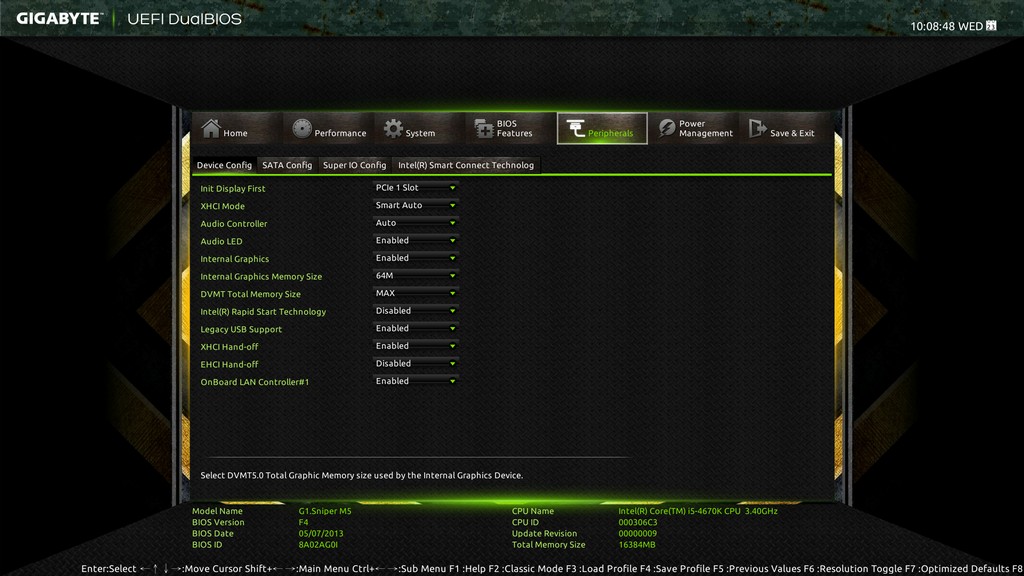The width and height of the screenshot is (1024, 576).
Task: Open the Internal Graphics Memory Size 64M dropdown
Action: (415, 276)
